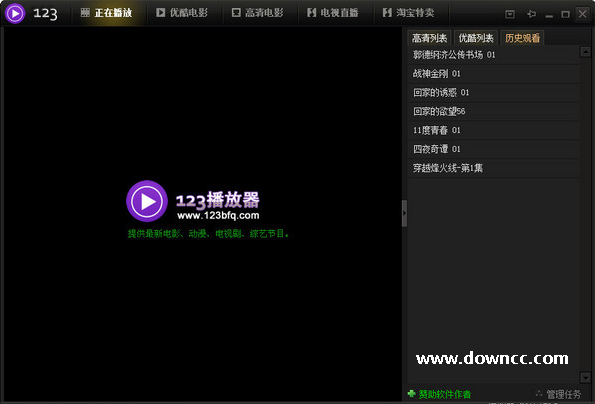This screenshot has height=404, width=595.
Task: Select history item 战神金刚 01
Action: point(494,74)
